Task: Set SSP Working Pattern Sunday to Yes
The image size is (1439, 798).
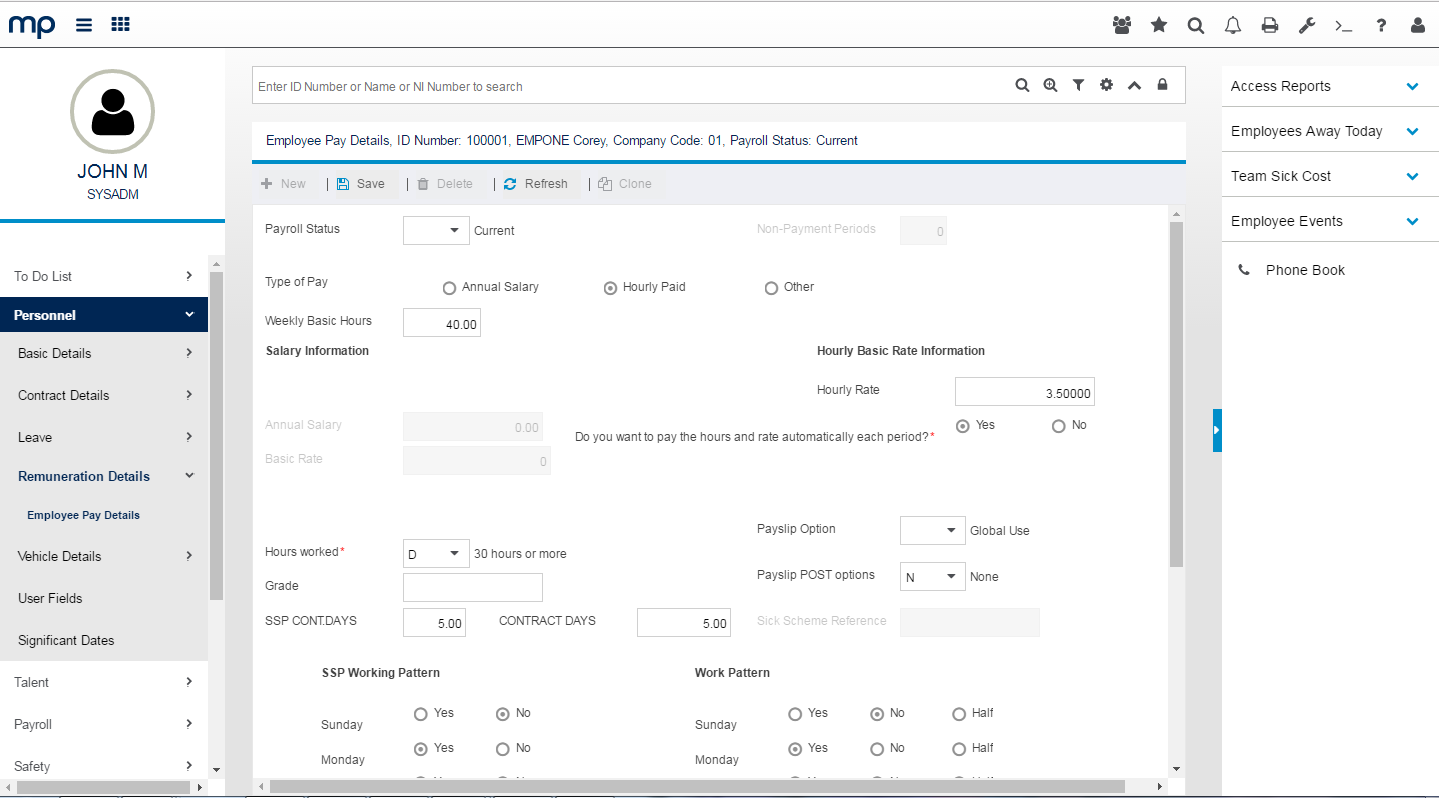Action: 421,714
